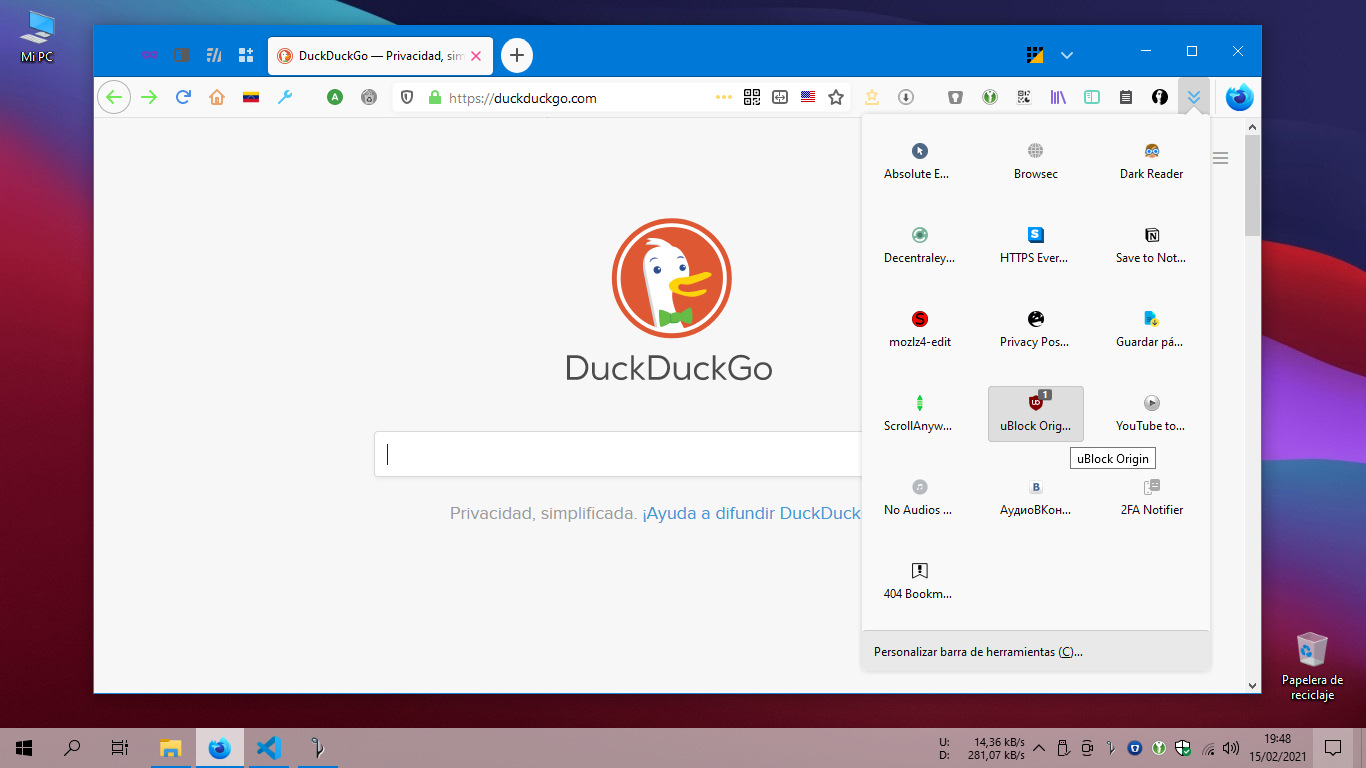Click the HTTPS Everywhere extension
This screenshot has width=1366, height=768.
pos(1036,245)
